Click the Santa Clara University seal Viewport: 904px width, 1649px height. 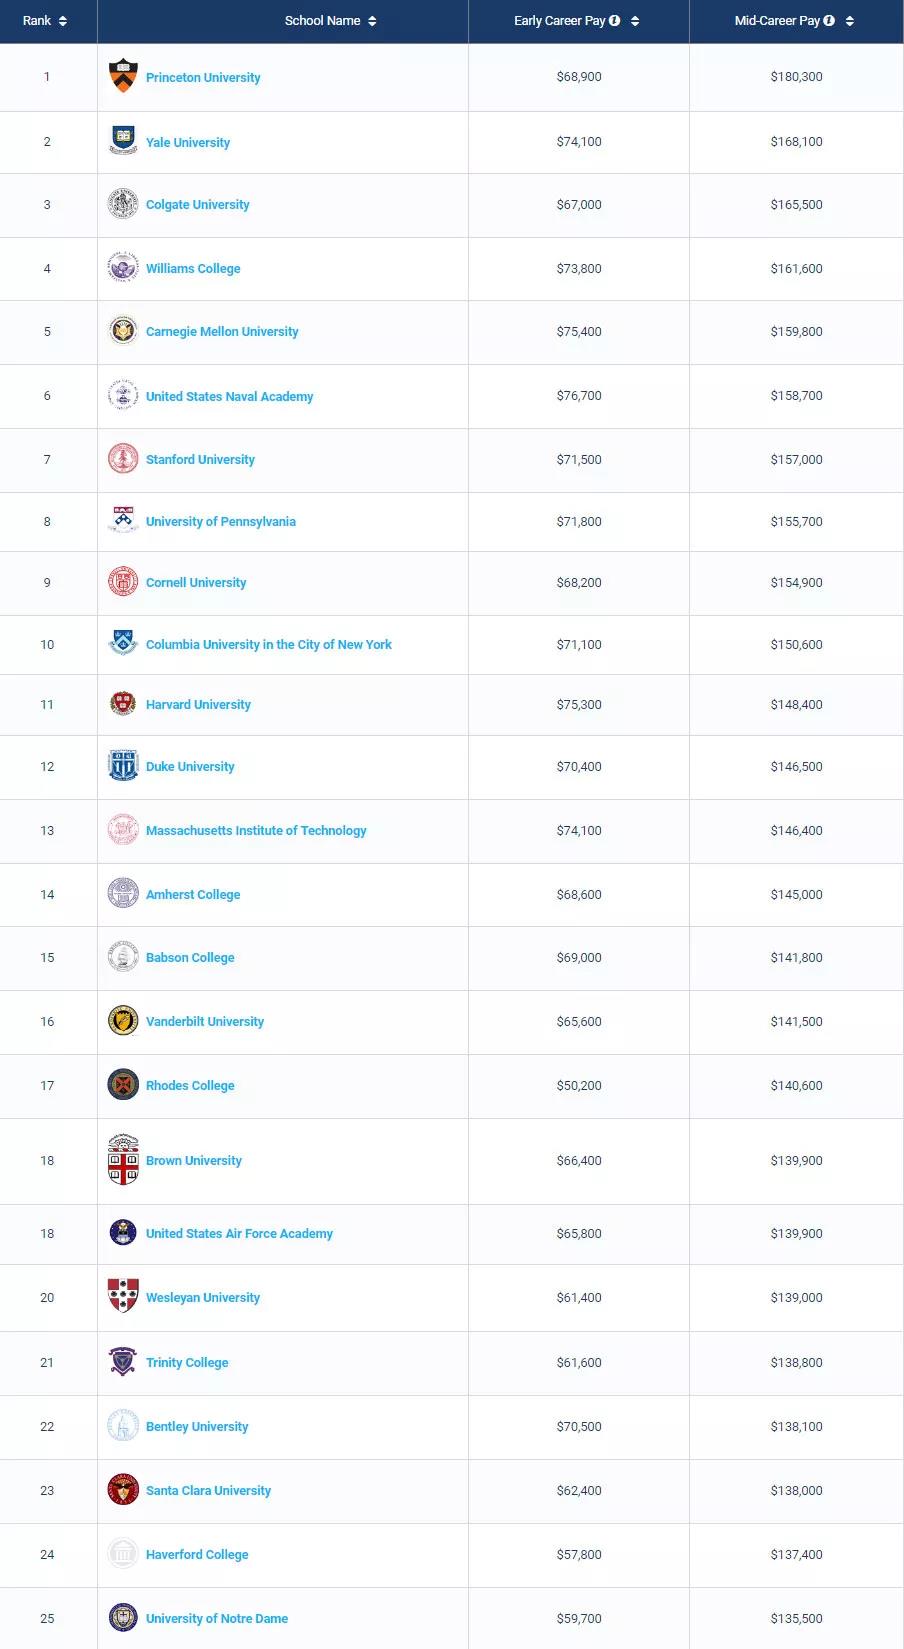coord(123,1489)
